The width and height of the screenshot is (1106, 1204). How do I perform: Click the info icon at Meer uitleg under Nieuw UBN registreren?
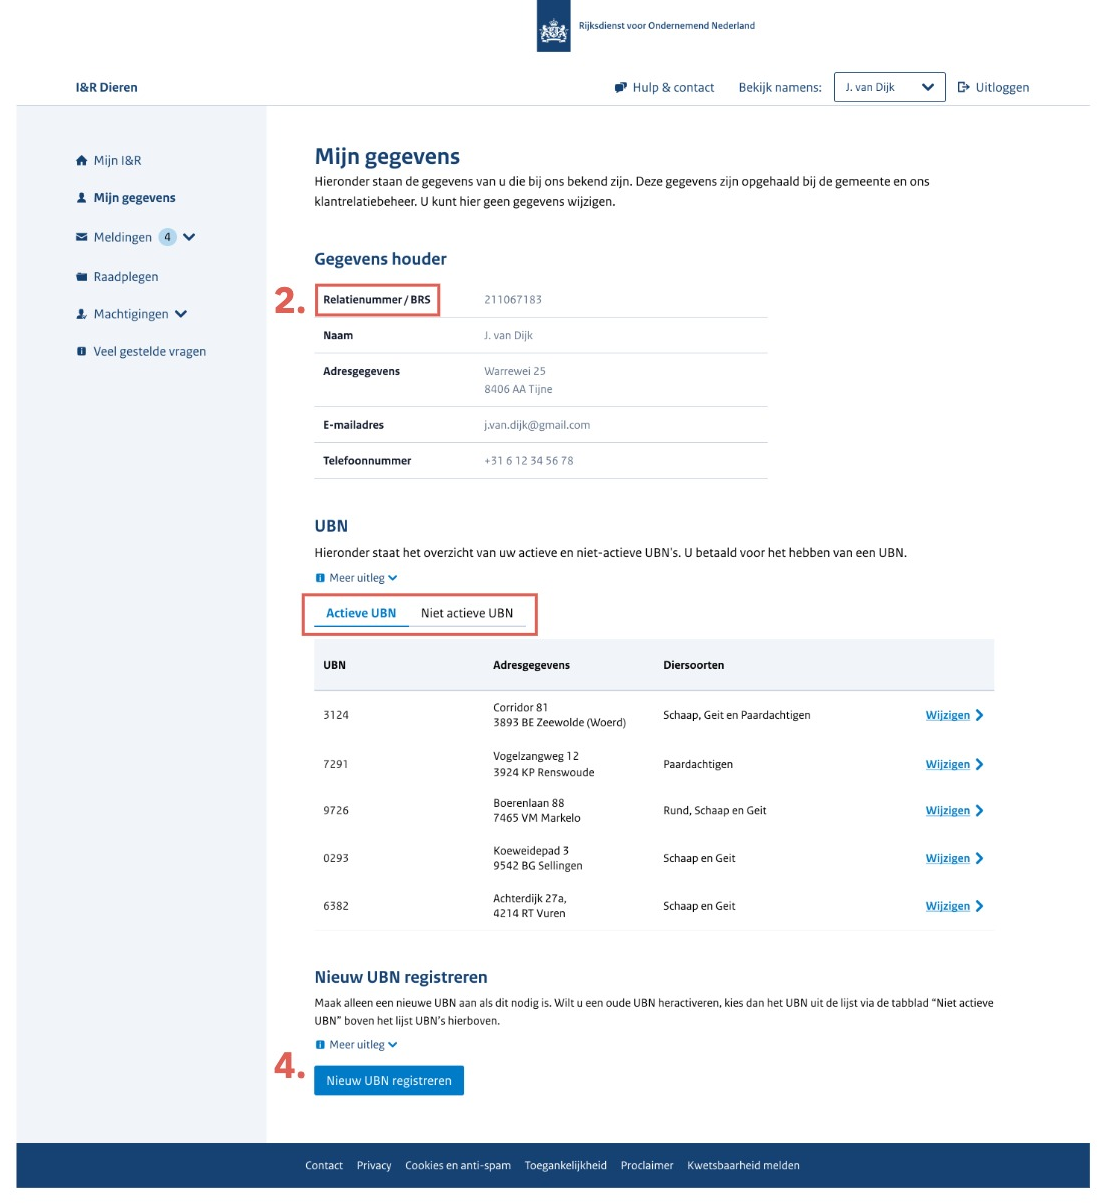[x=320, y=1045]
